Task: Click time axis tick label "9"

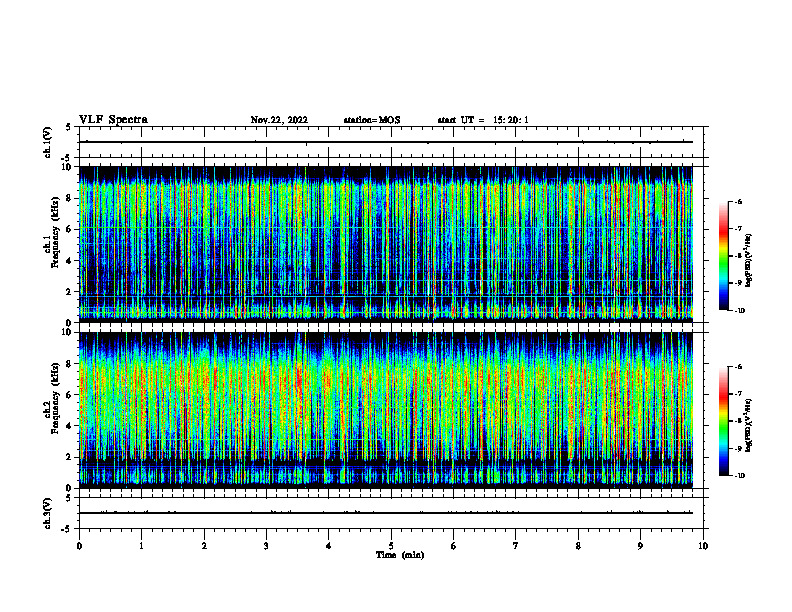Action: [640, 546]
